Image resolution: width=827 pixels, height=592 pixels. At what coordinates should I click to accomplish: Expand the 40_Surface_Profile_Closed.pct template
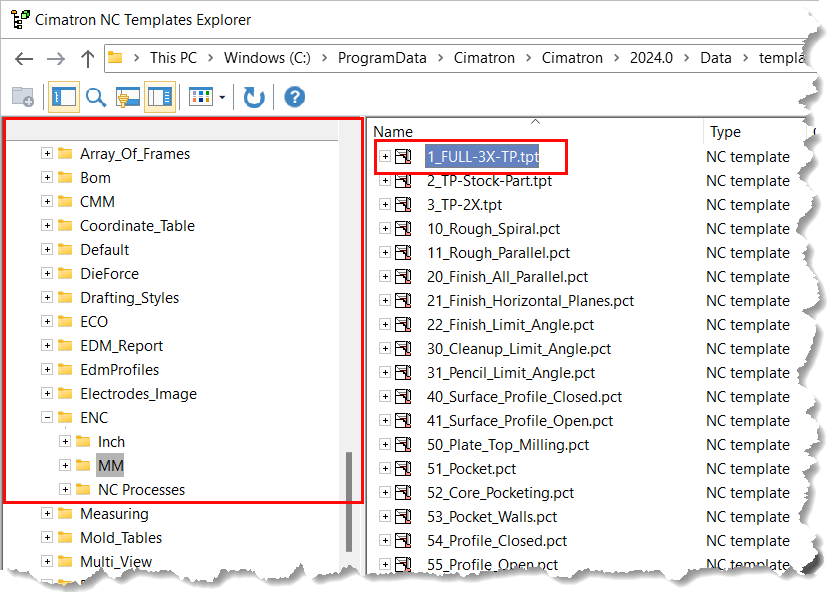[x=385, y=396]
